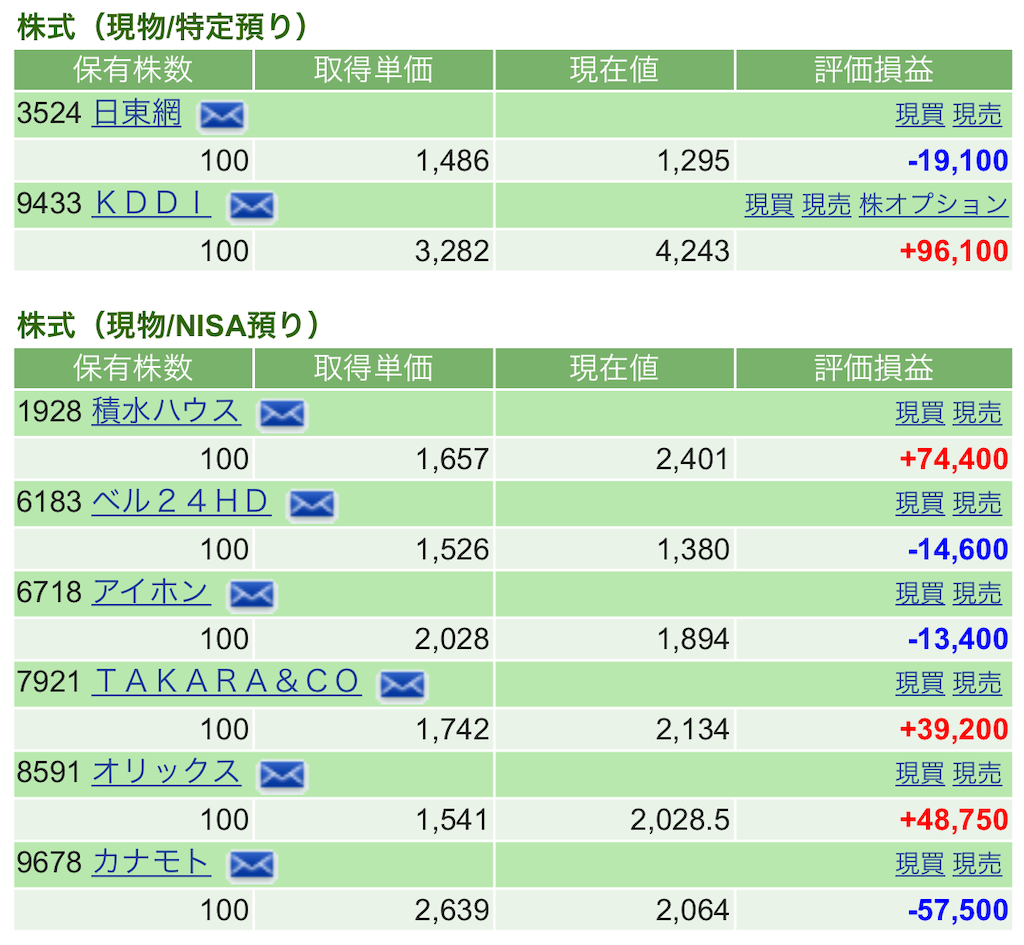Click the +39,200 valuation value
This screenshot has height=945, width=1024.
tap(954, 729)
